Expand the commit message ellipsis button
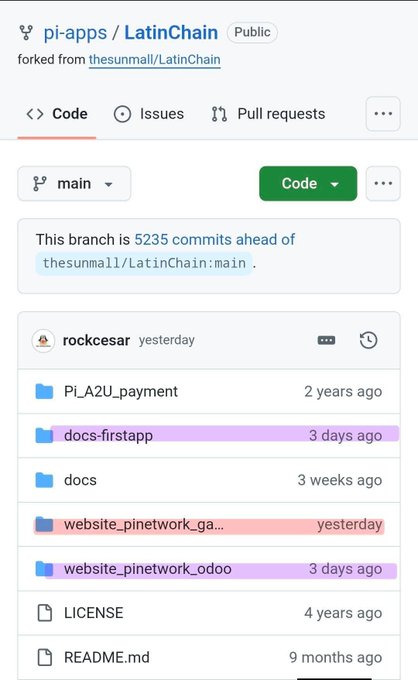418x680 pixels. [326, 340]
